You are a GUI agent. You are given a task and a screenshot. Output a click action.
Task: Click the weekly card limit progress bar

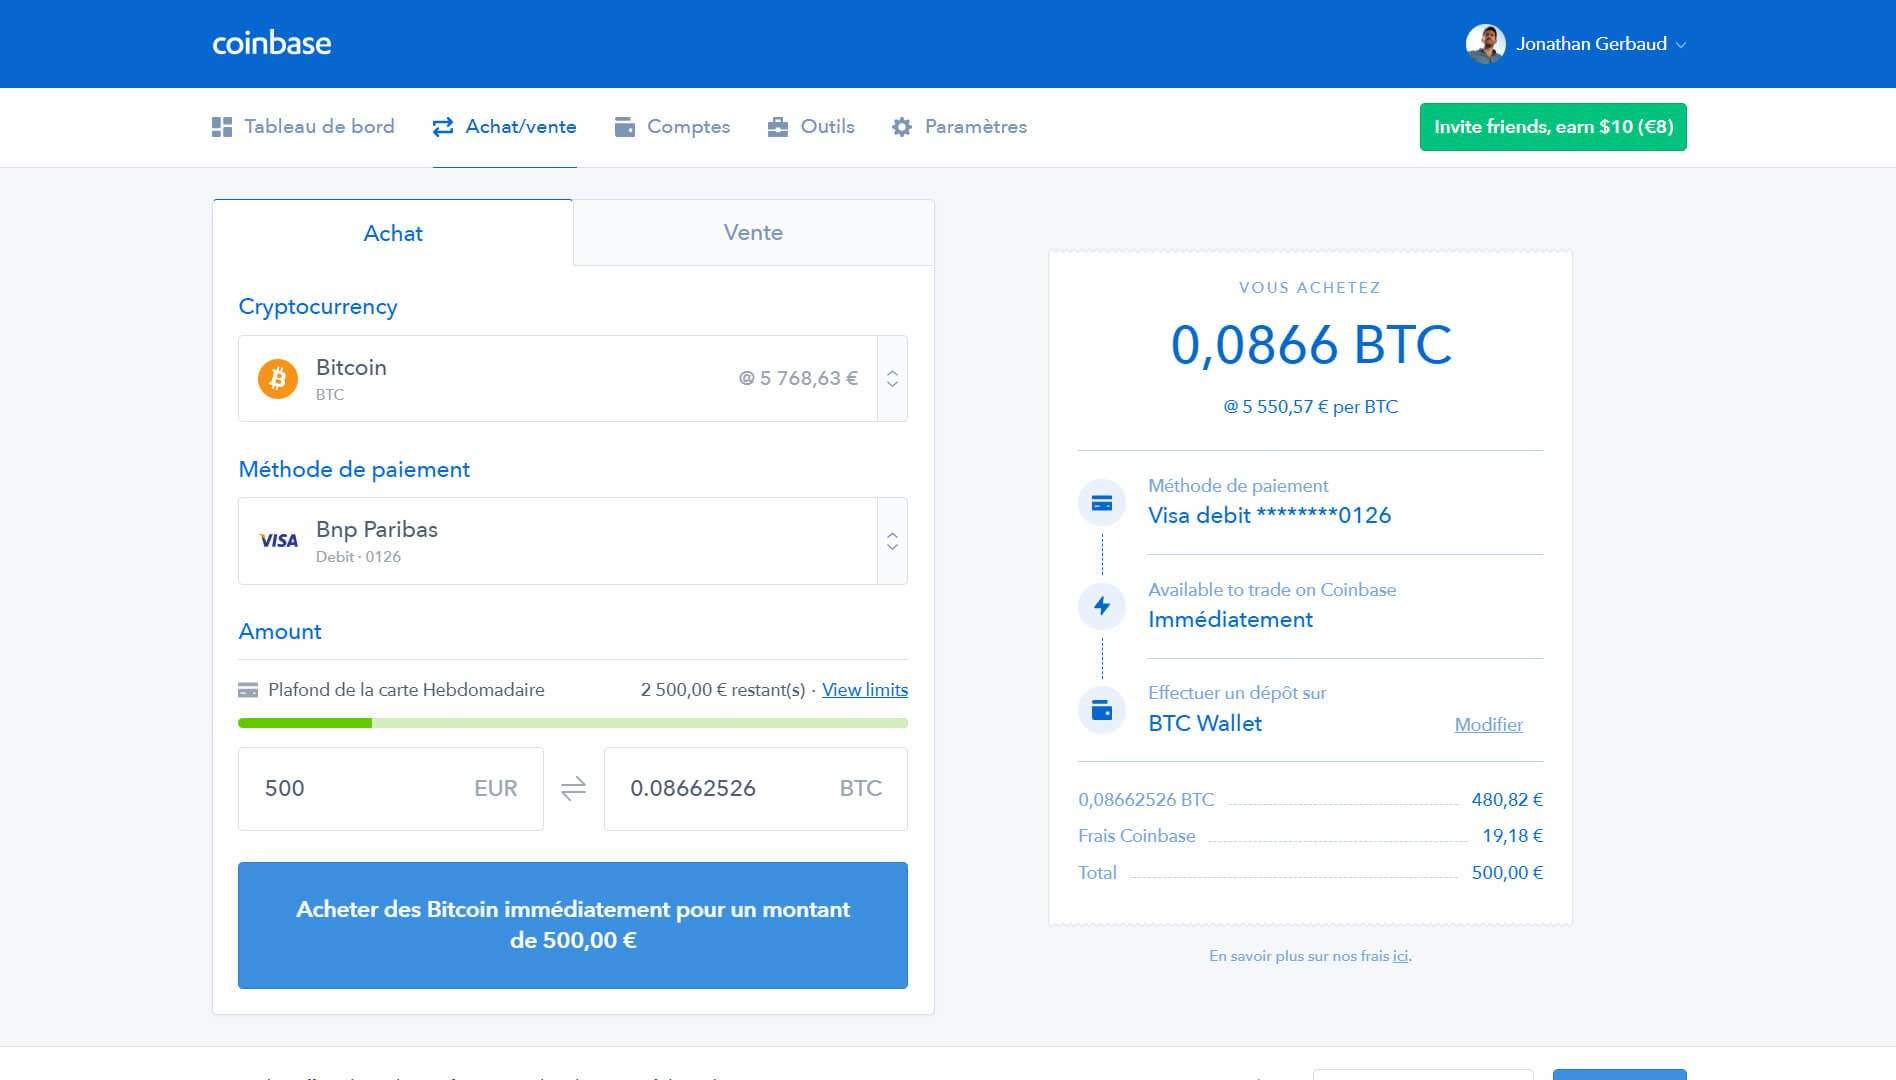pos(573,723)
